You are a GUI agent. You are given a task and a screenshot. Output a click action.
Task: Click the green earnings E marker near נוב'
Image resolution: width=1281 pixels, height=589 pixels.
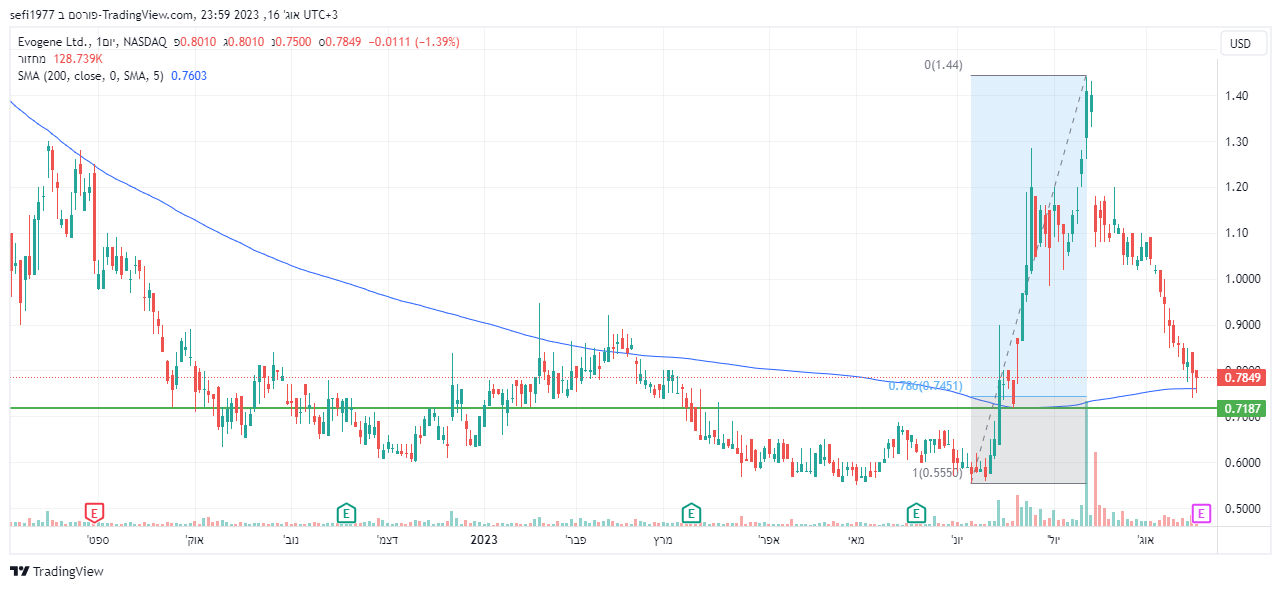click(346, 513)
